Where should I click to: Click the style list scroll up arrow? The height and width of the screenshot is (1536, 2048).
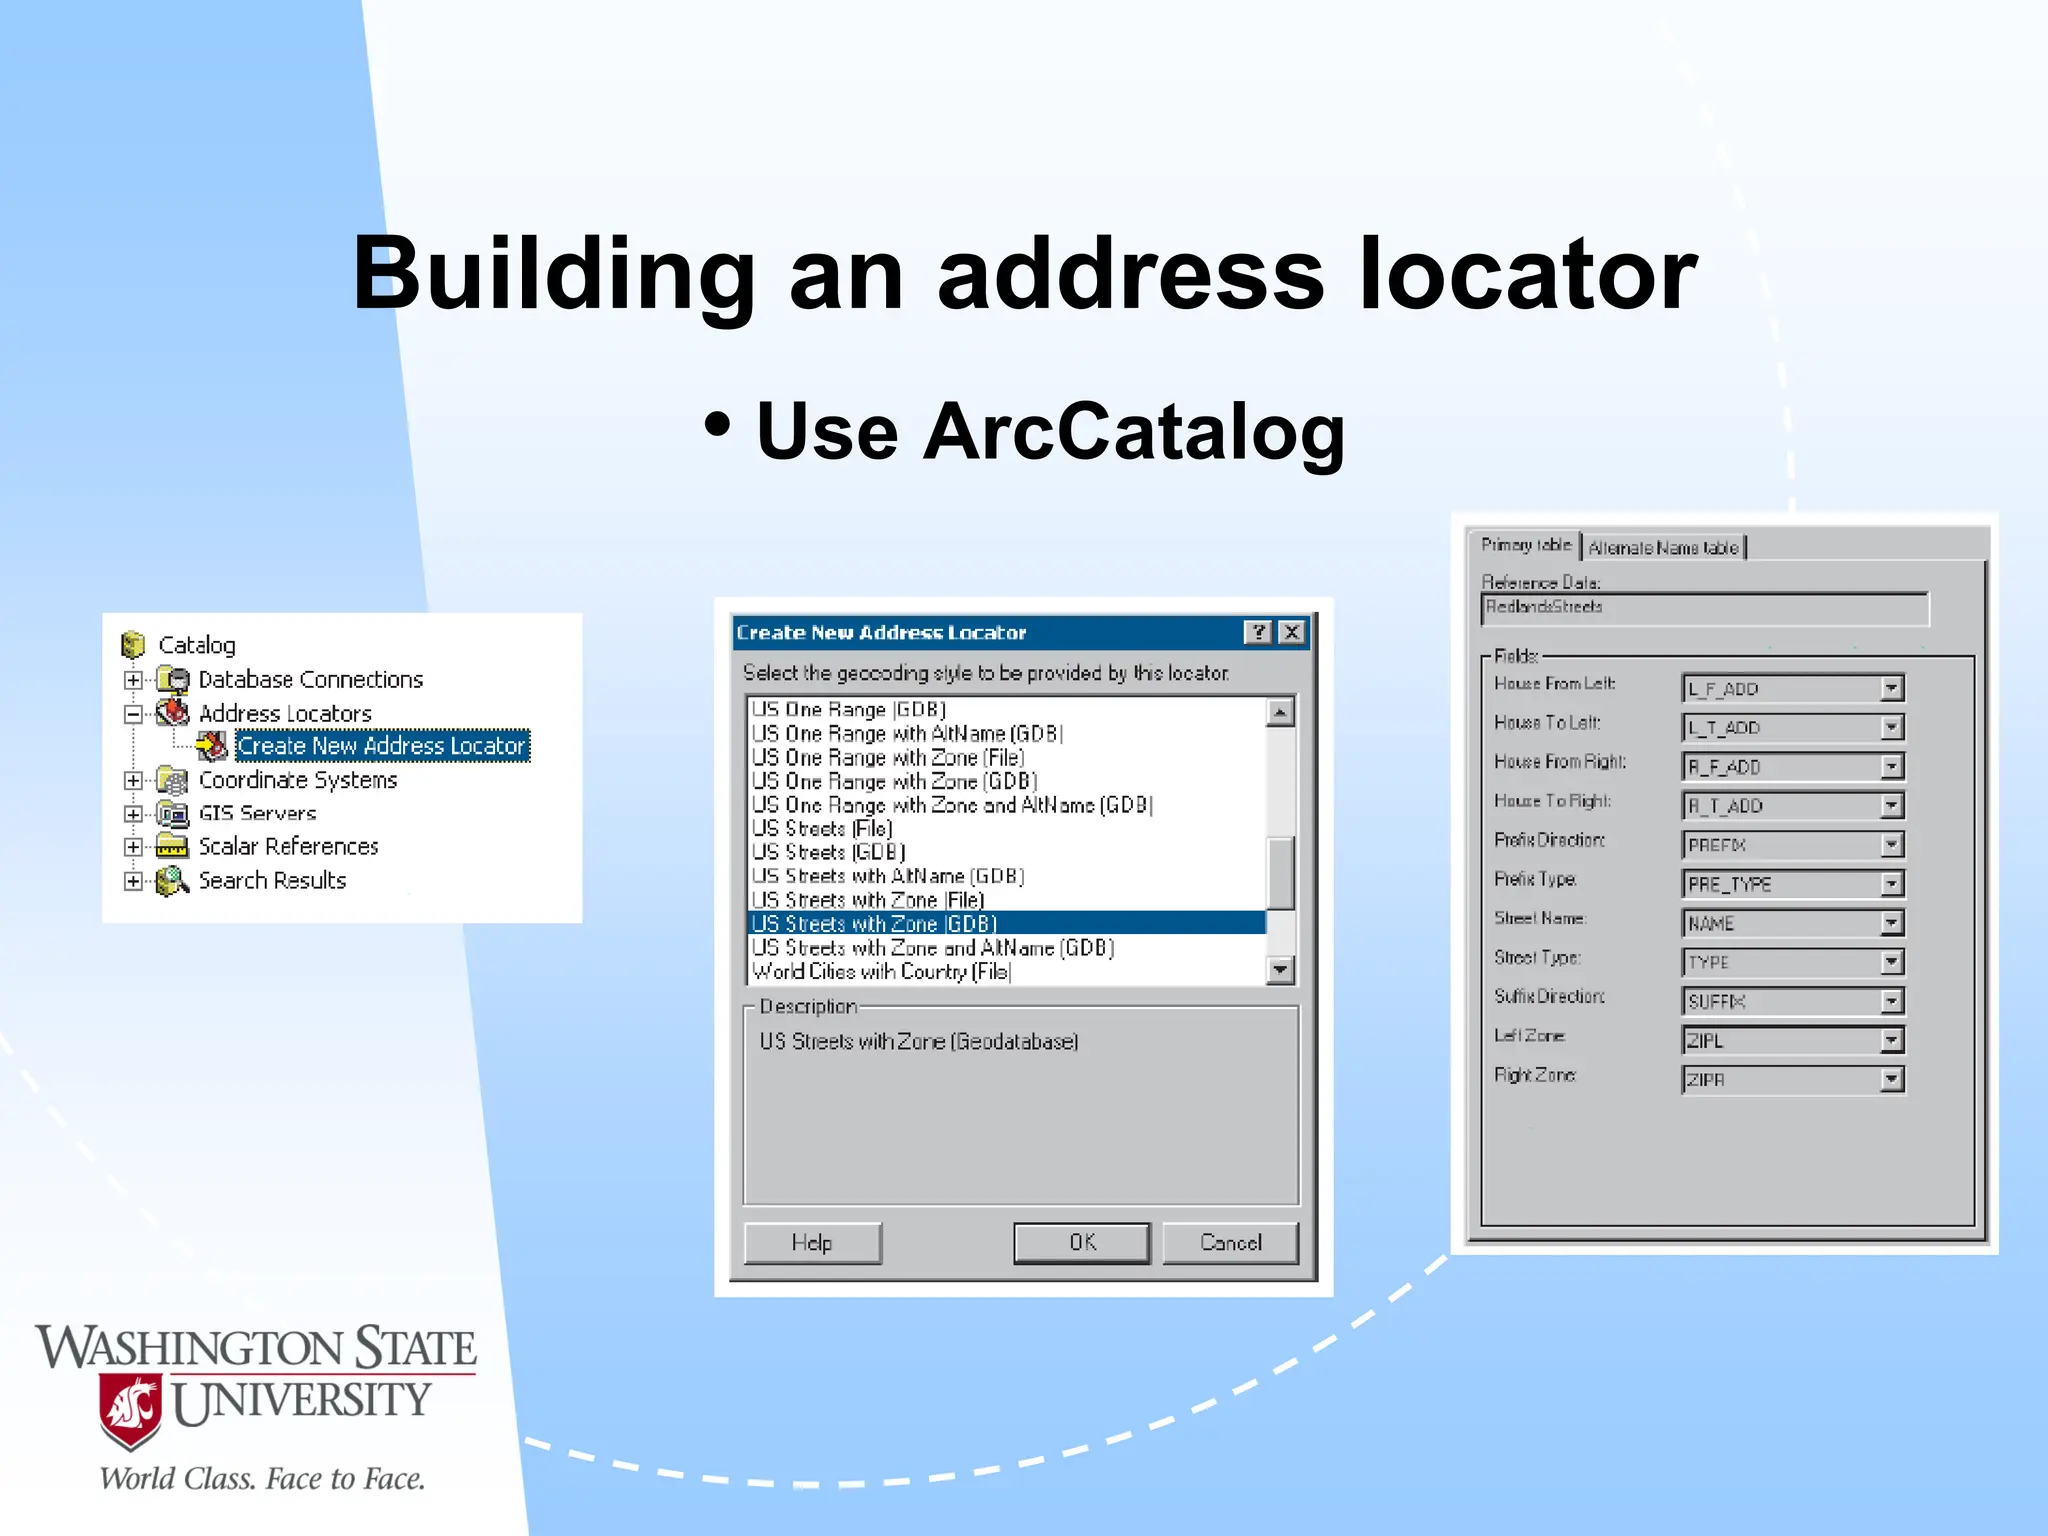pos(1280,712)
